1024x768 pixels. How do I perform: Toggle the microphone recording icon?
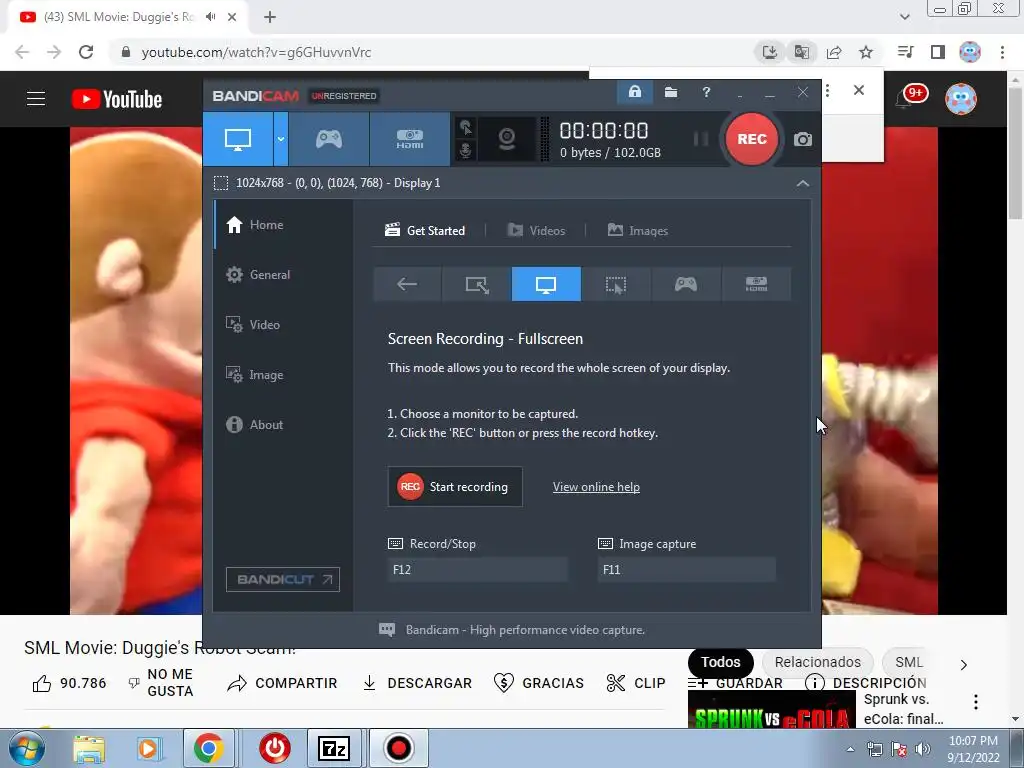pyautogui.click(x=466, y=150)
